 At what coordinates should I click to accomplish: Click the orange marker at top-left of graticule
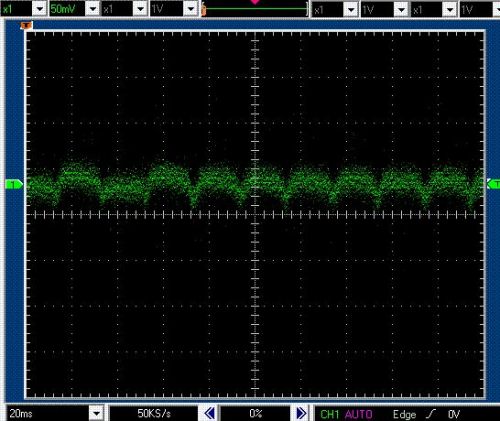pos(26,25)
